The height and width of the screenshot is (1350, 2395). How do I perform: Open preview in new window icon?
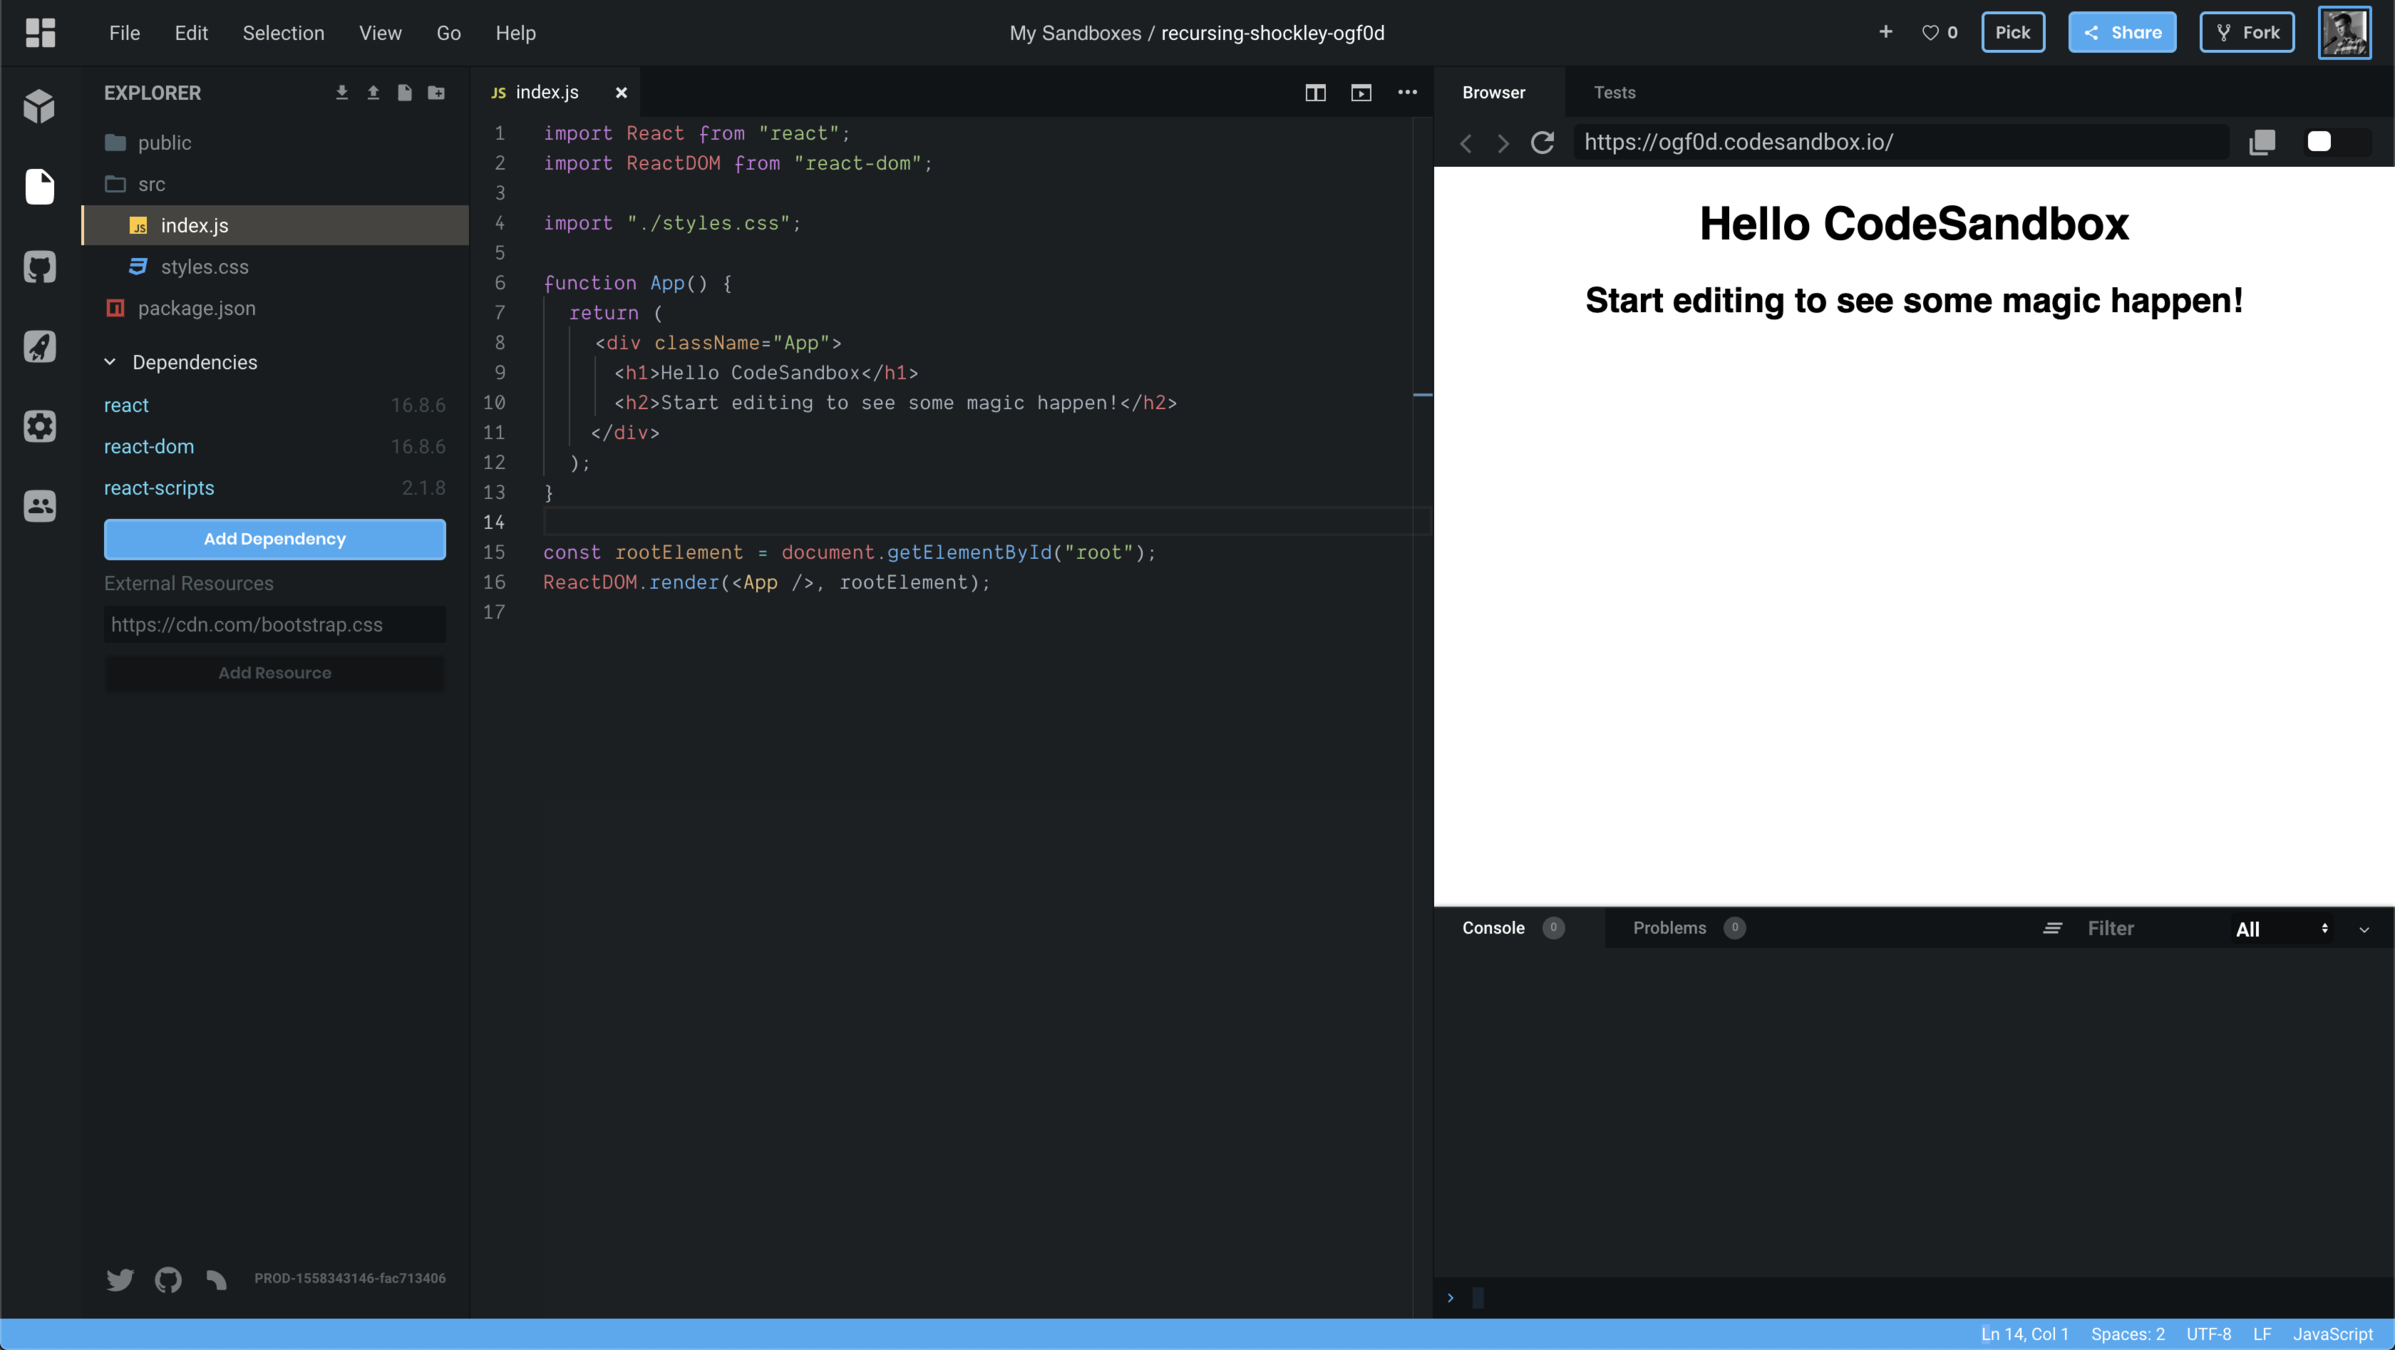2262,142
